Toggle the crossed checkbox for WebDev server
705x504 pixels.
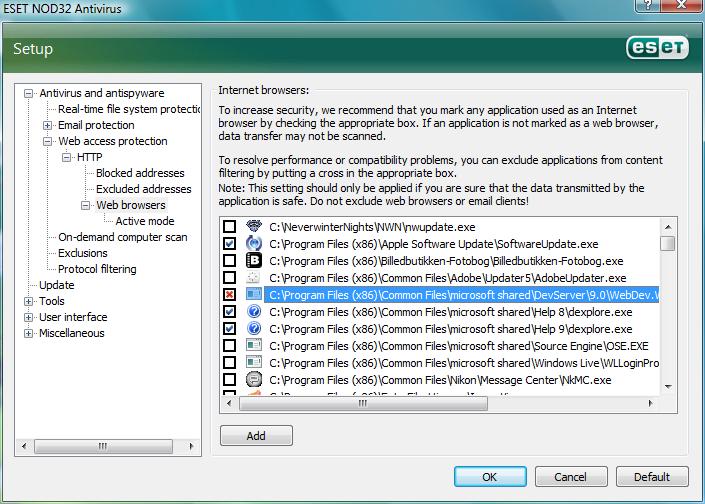tap(229, 295)
